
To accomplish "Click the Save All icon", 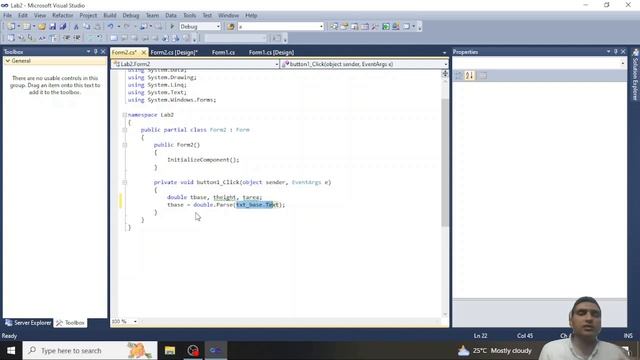I will [x=63, y=27].
